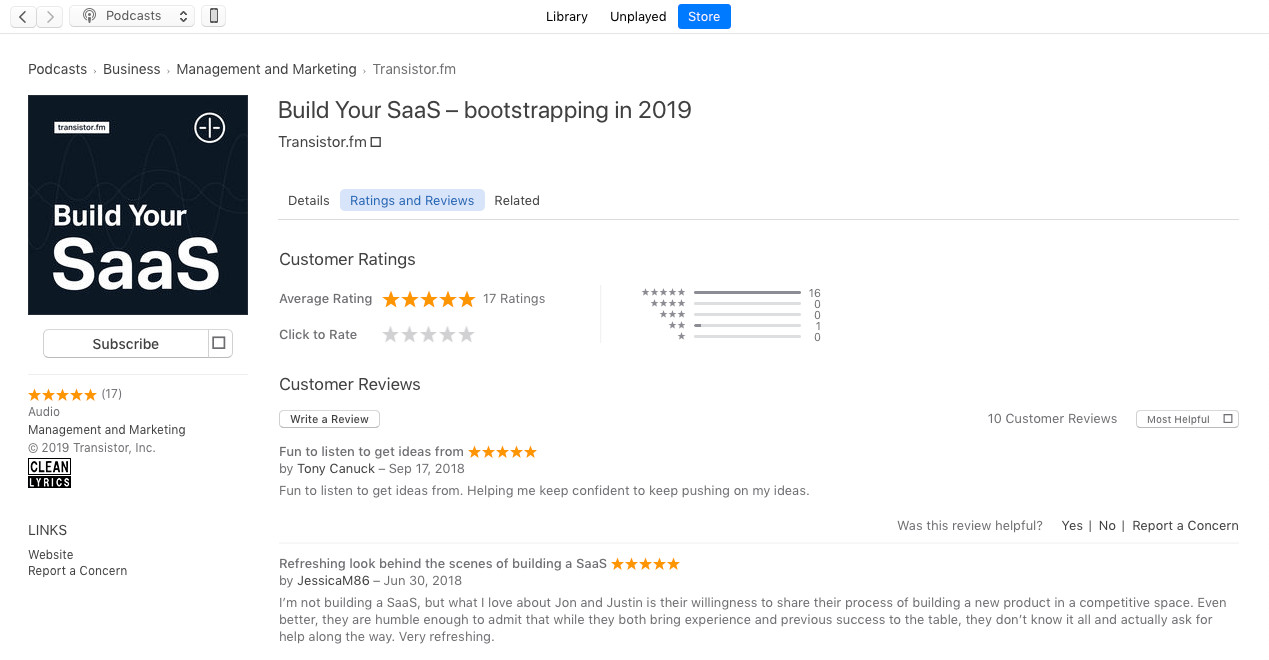Click the Write a Review button

tap(329, 418)
